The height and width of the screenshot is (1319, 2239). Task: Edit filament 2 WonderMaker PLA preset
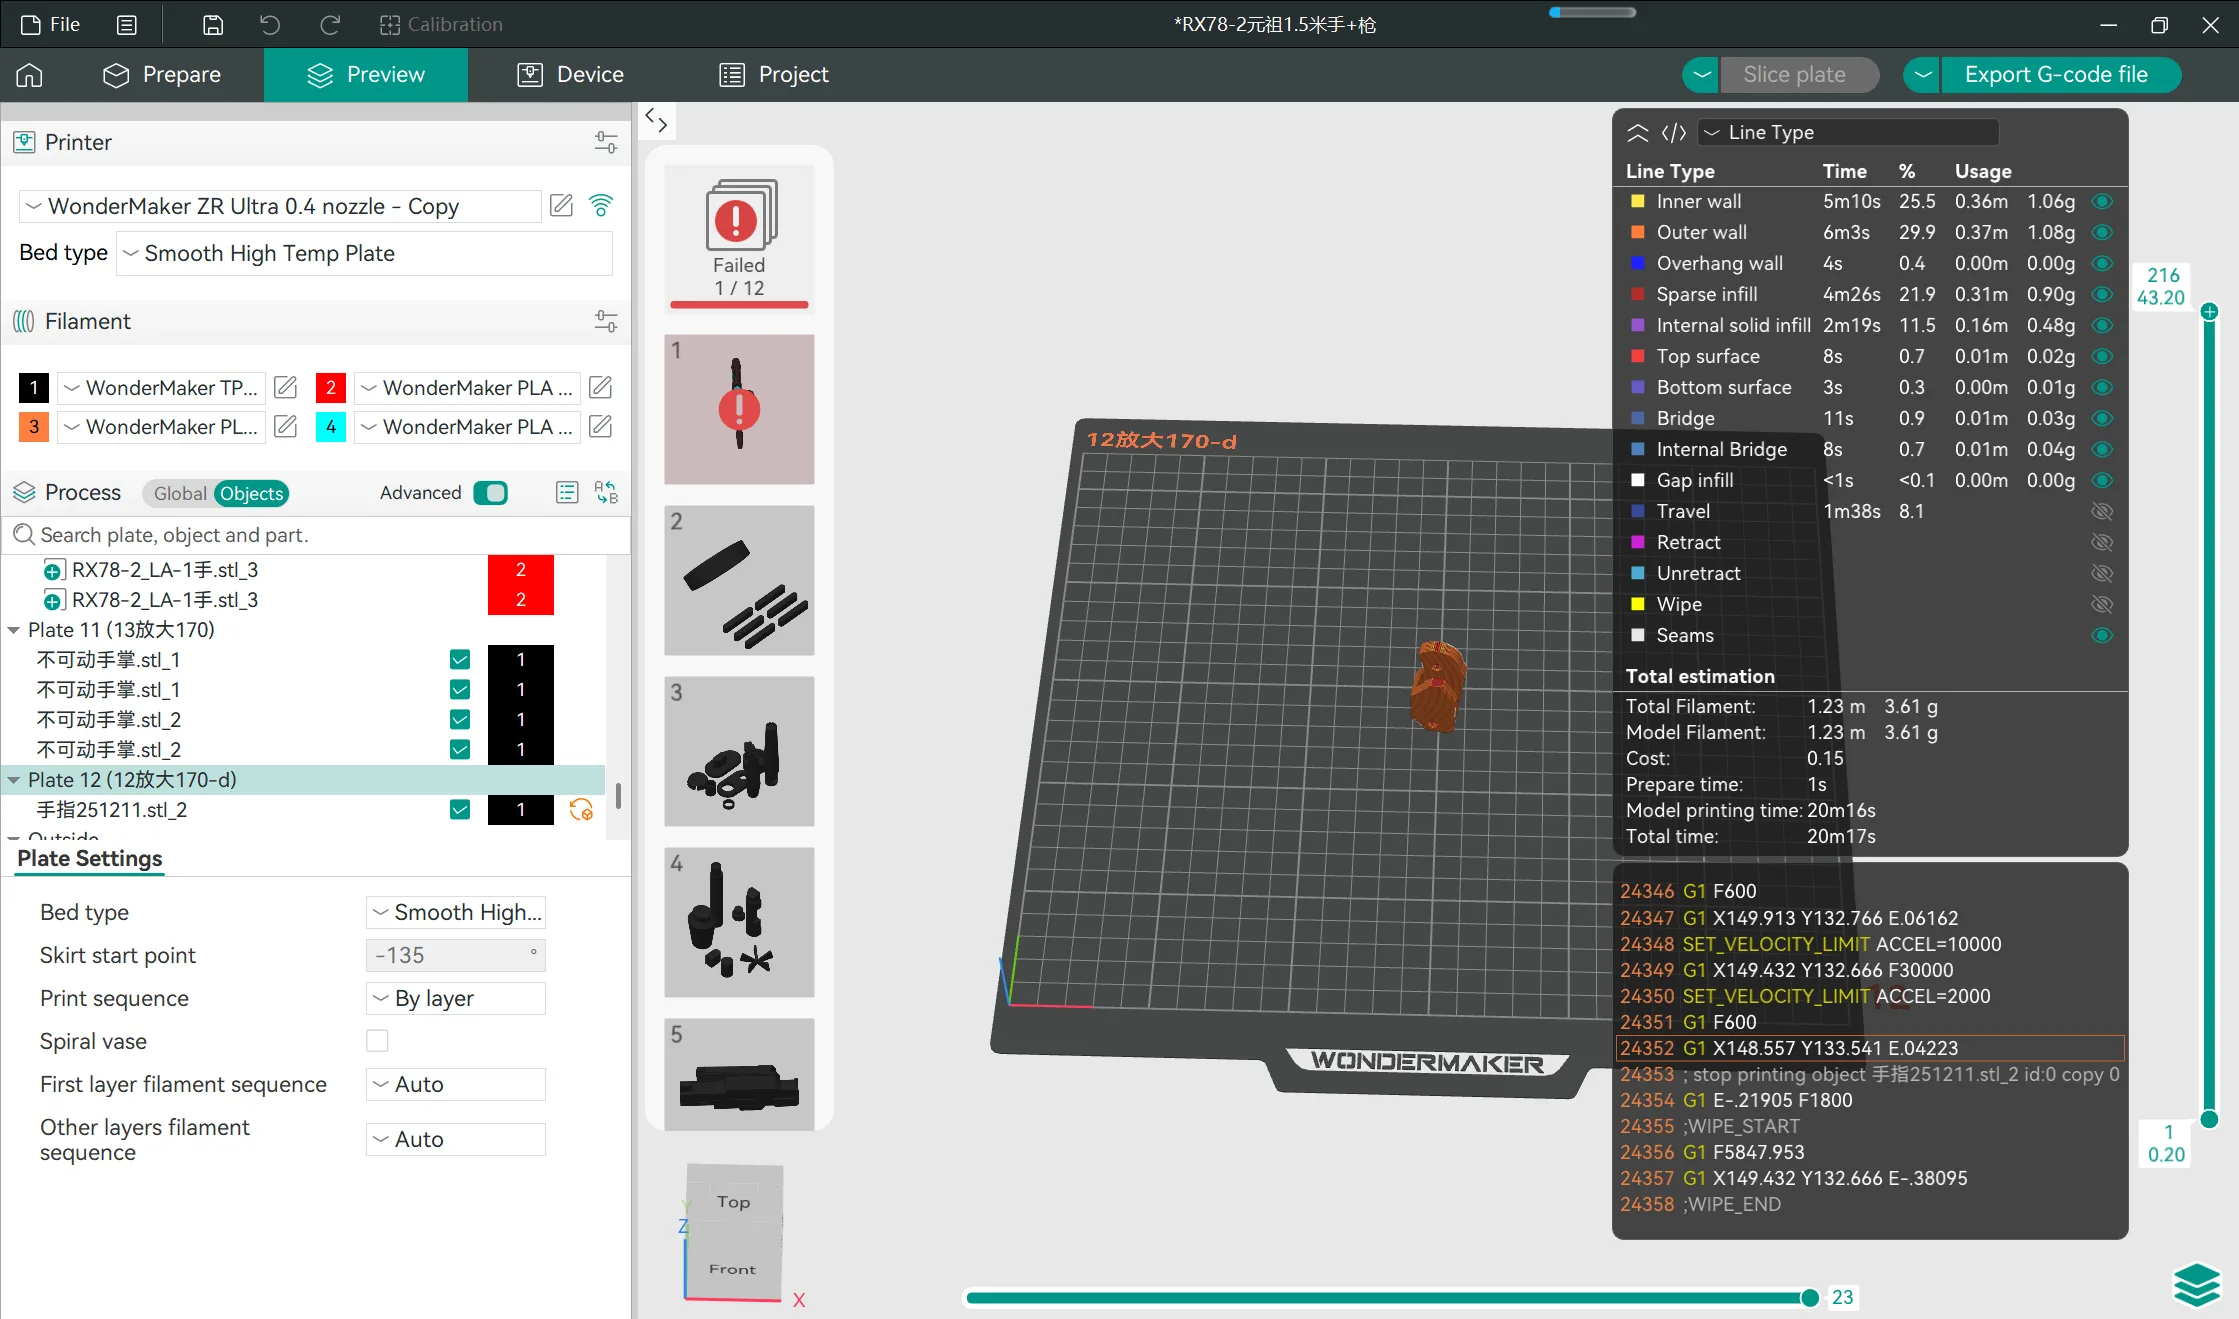(601, 387)
